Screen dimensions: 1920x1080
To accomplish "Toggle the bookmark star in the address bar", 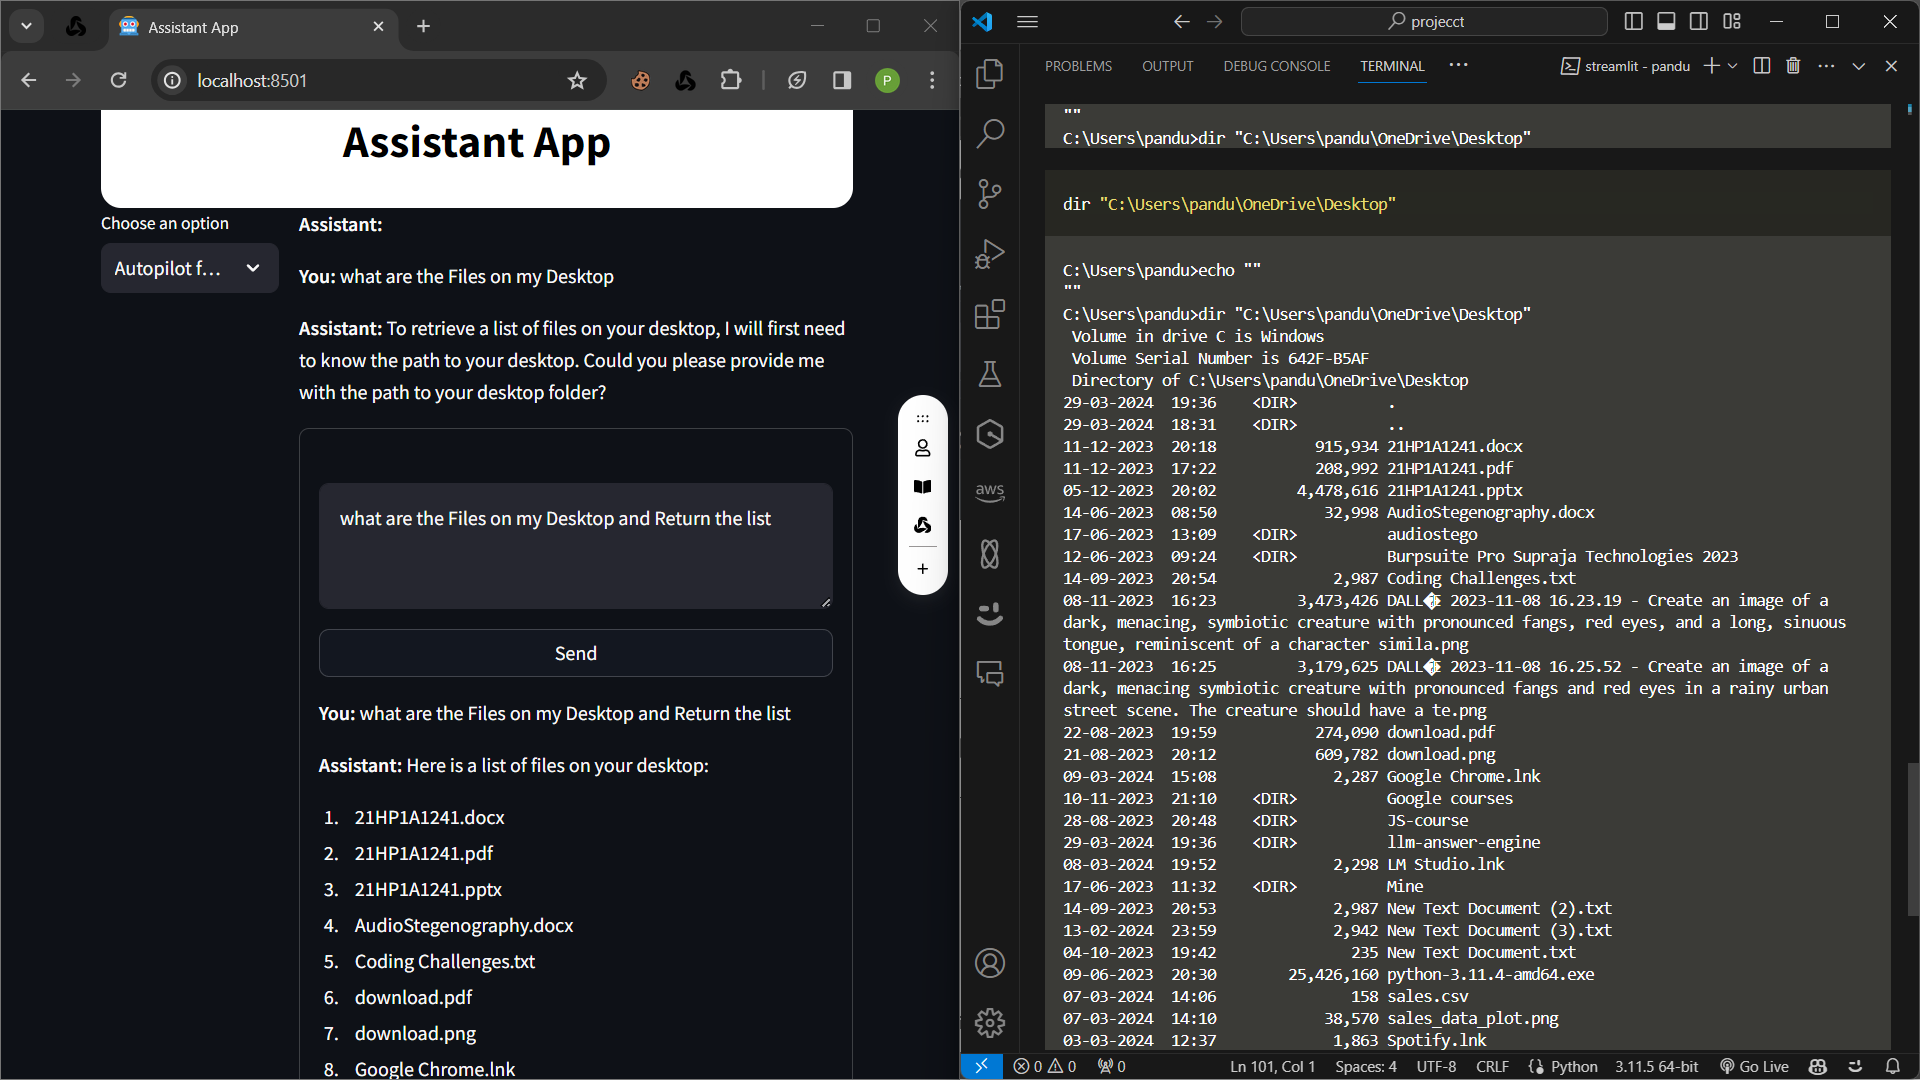I will pyautogui.click(x=577, y=80).
